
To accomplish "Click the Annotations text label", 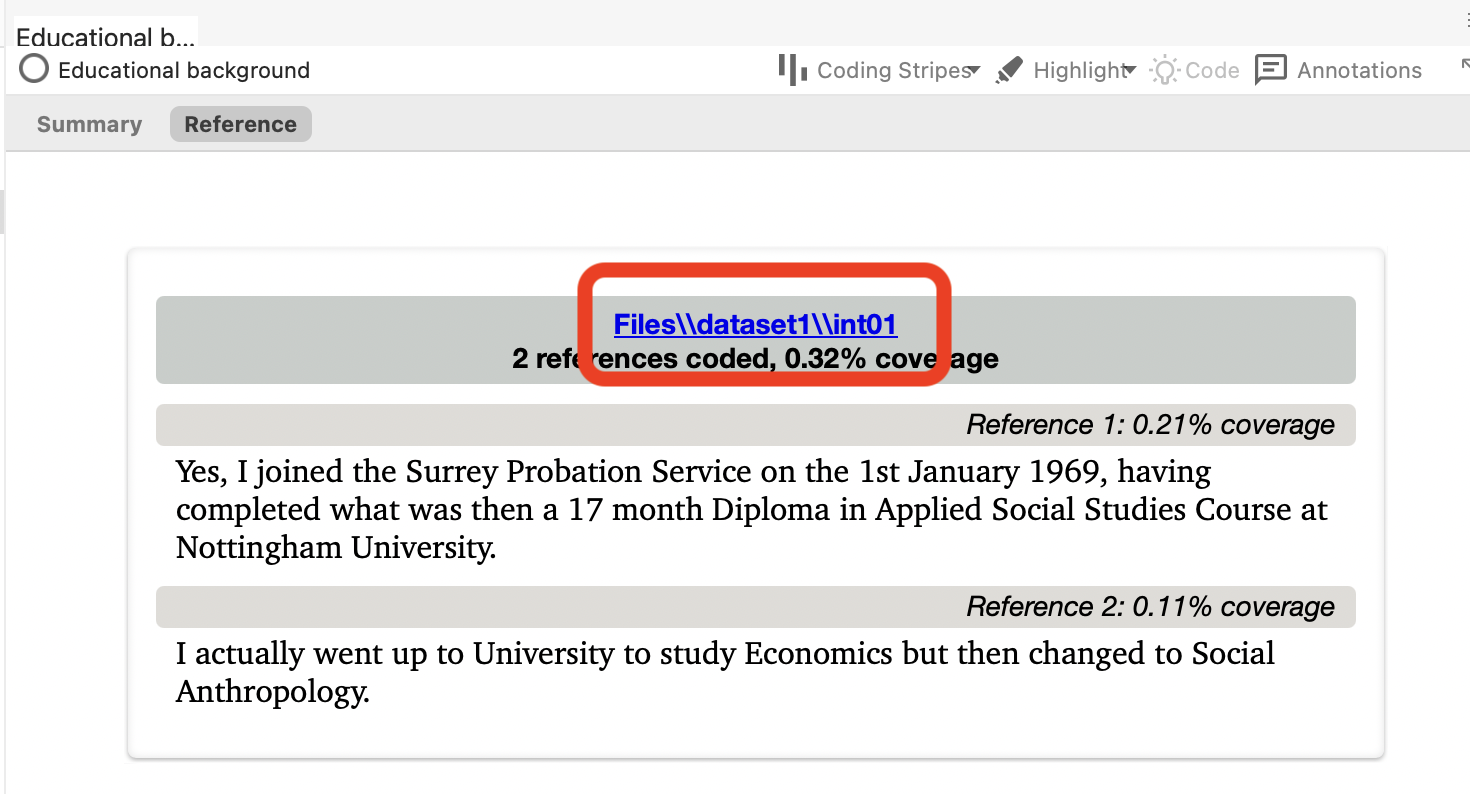I will (x=1359, y=70).
